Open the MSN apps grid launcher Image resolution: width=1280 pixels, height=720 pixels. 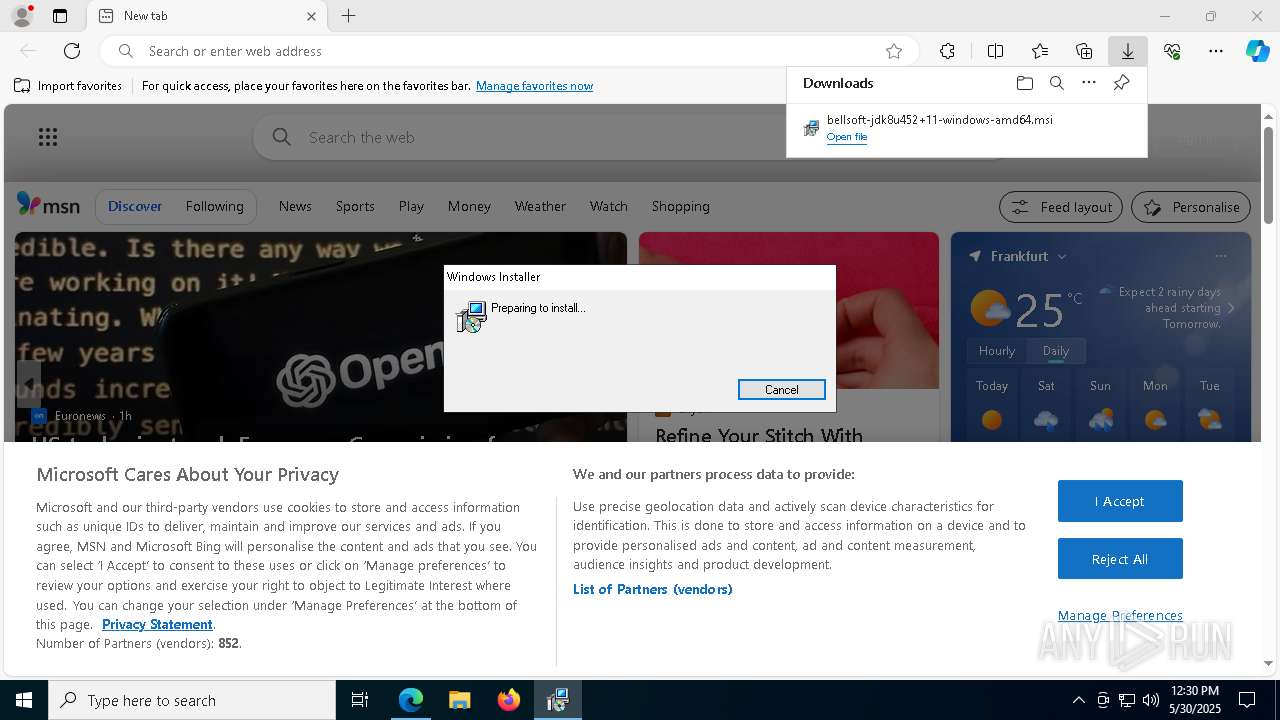click(x=48, y=137)
